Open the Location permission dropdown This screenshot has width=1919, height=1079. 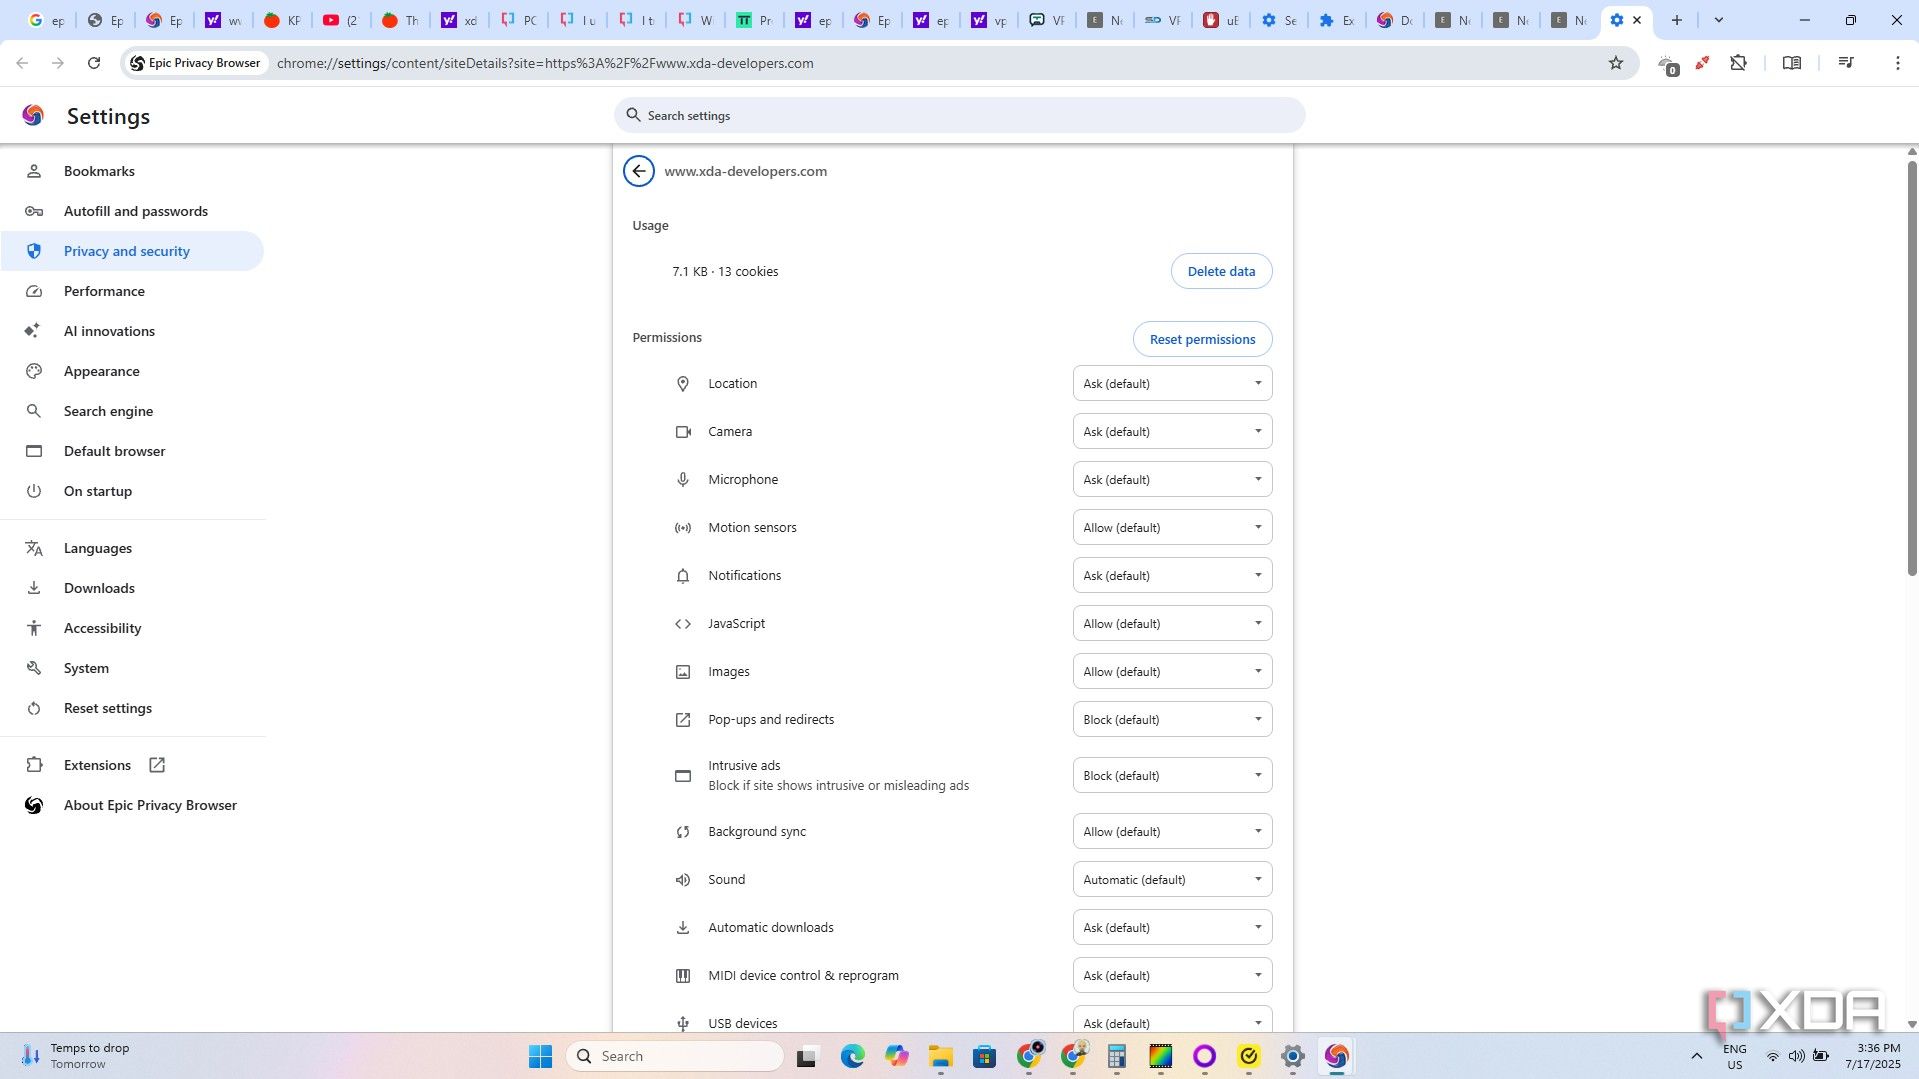tap(1172, 383)
